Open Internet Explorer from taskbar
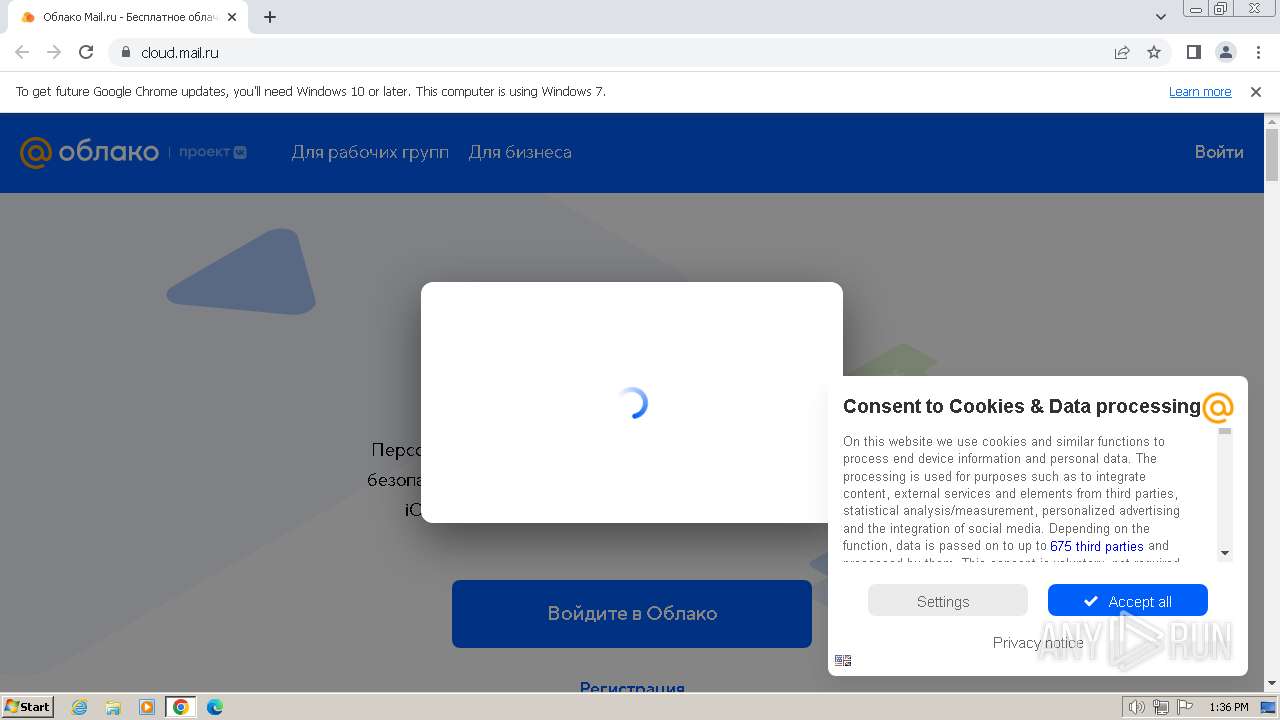 80,707
